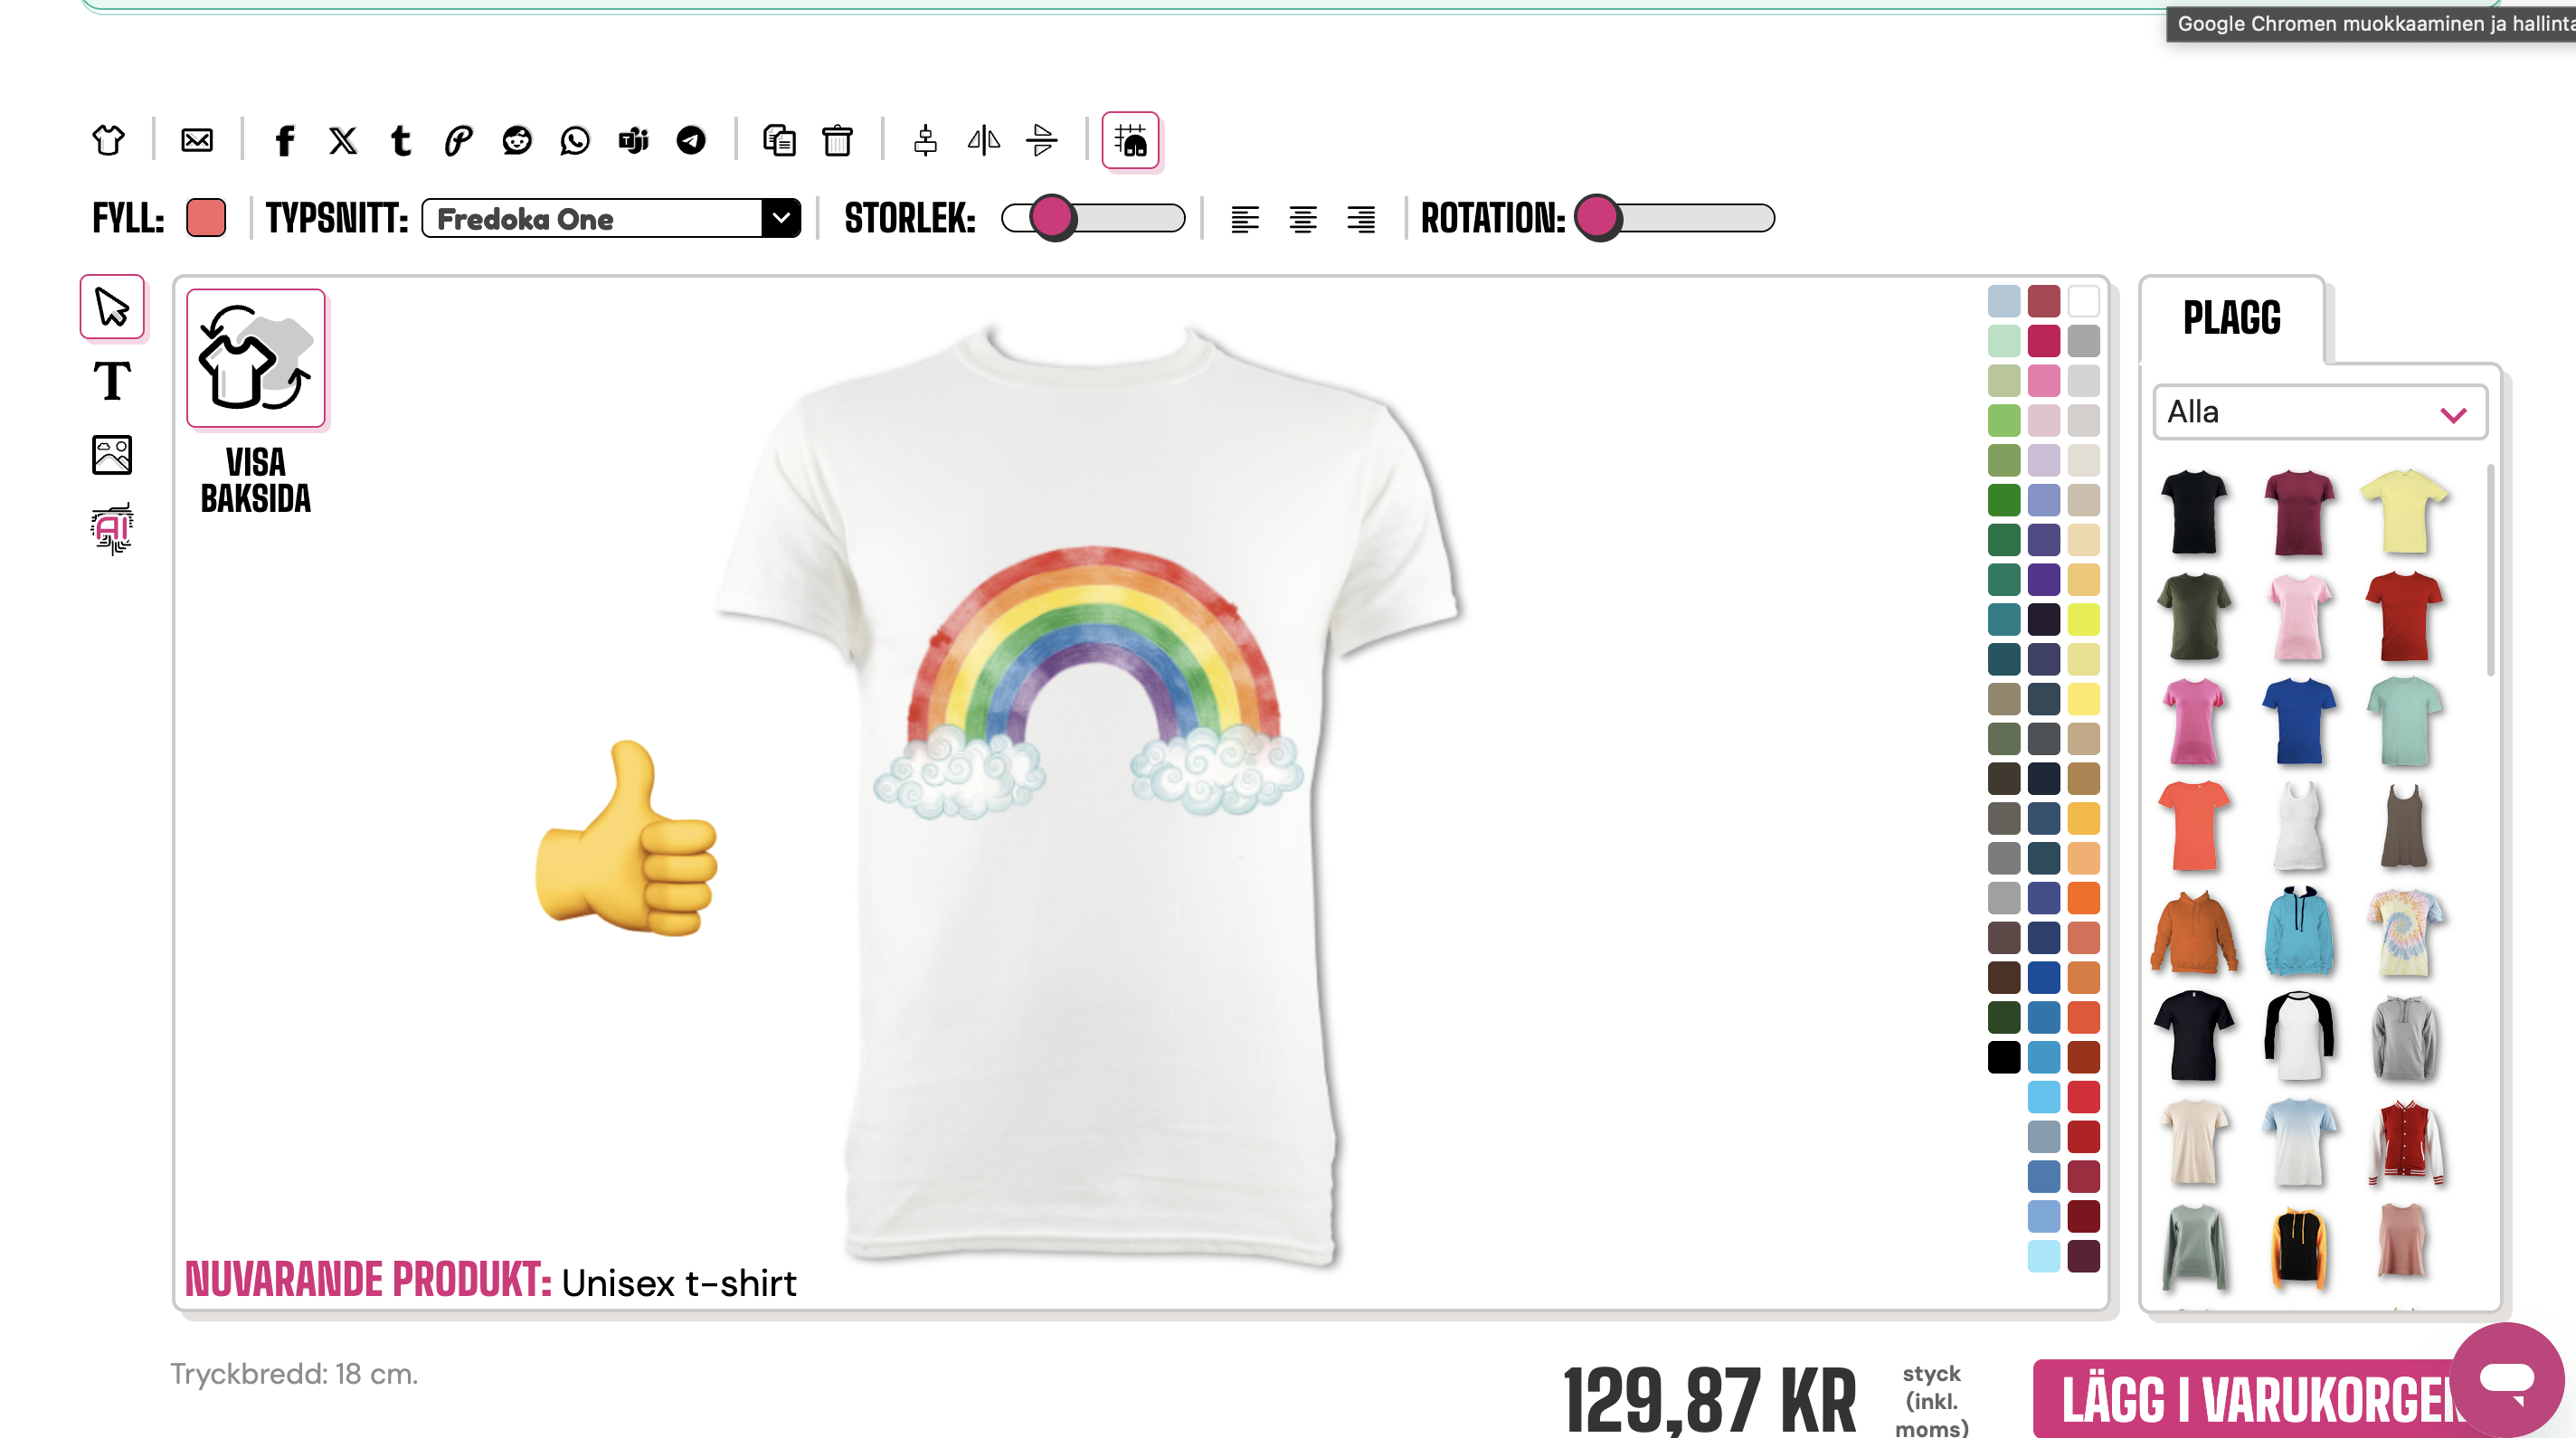
Task: Pick the black garment color swatch
Action: point(2004,1057)
